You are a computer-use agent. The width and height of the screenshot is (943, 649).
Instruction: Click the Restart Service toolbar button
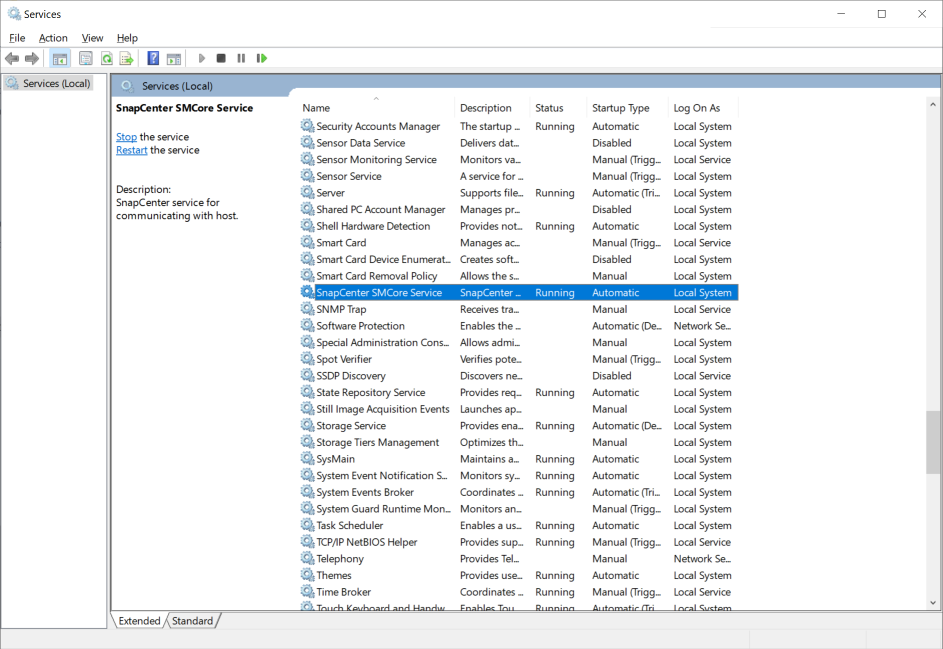point(262,59)
